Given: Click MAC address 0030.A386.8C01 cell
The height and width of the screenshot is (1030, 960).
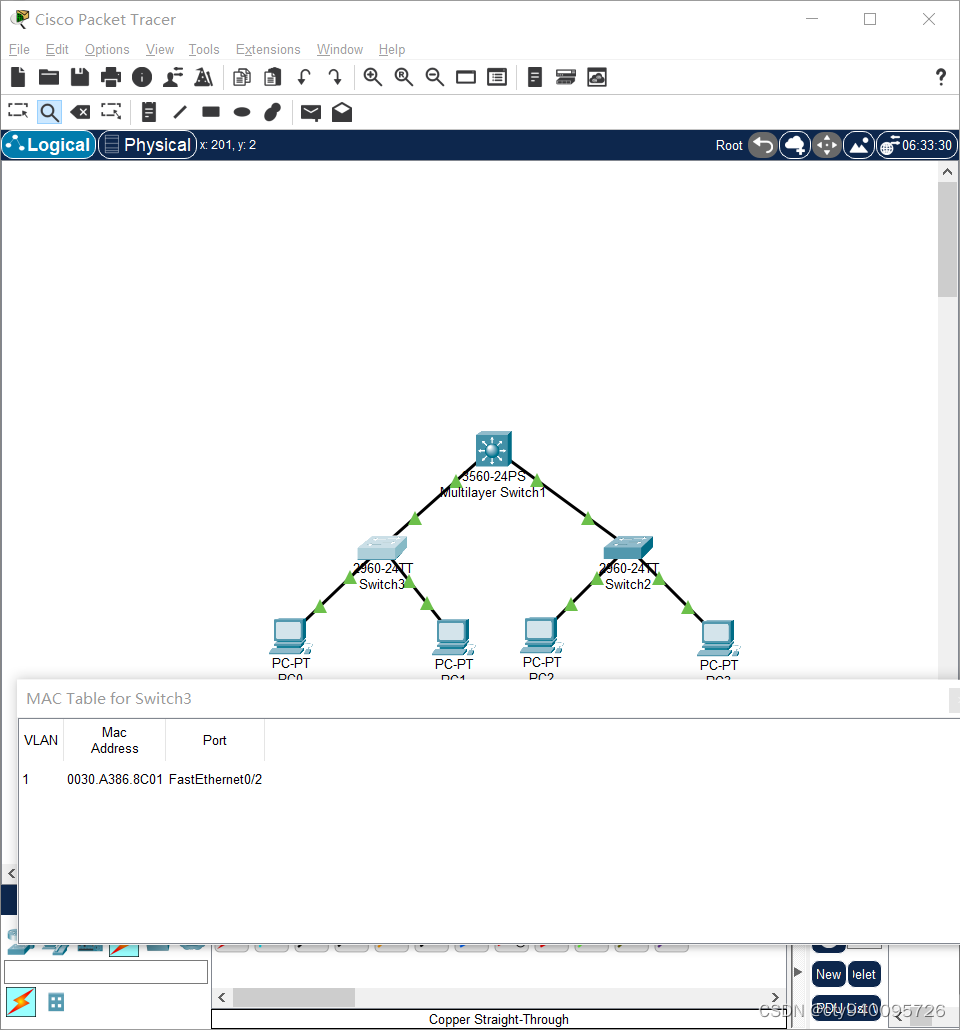Looking at the screenshot, I should [x=114, y=779].
